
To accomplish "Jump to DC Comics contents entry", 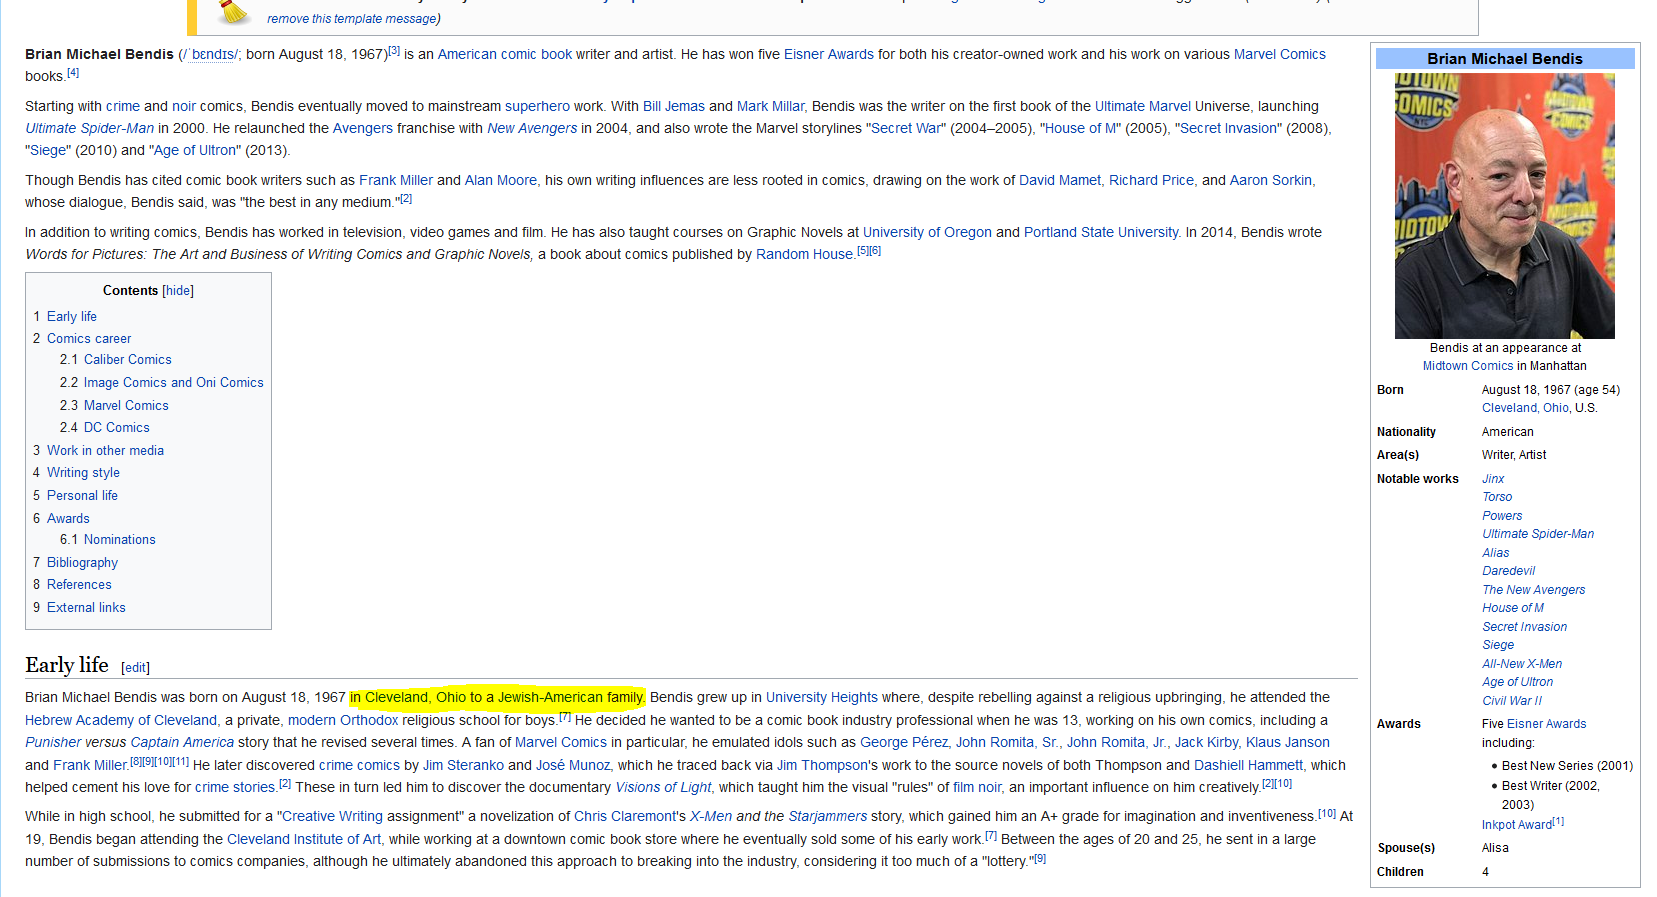I will 117,428.
